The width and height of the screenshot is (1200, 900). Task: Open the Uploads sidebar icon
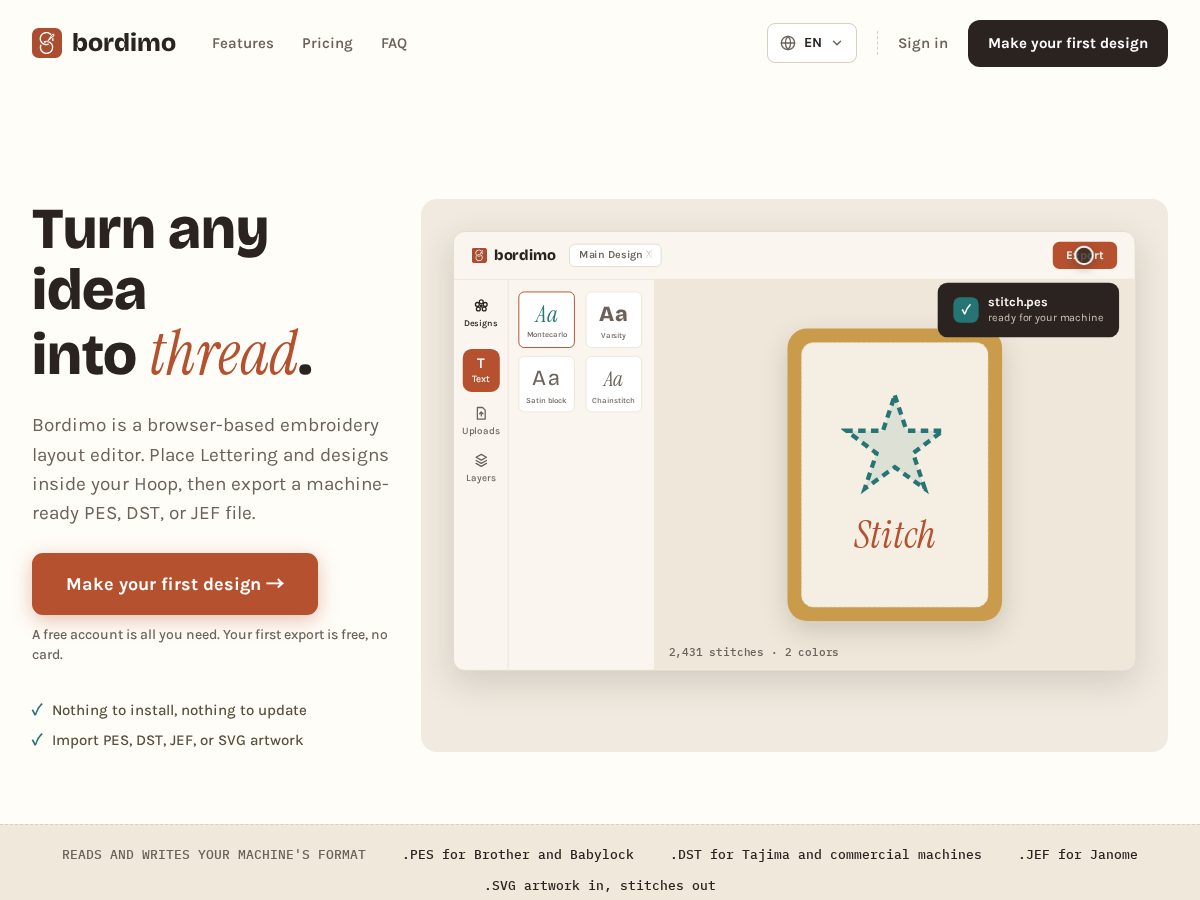tap(481, 421)
